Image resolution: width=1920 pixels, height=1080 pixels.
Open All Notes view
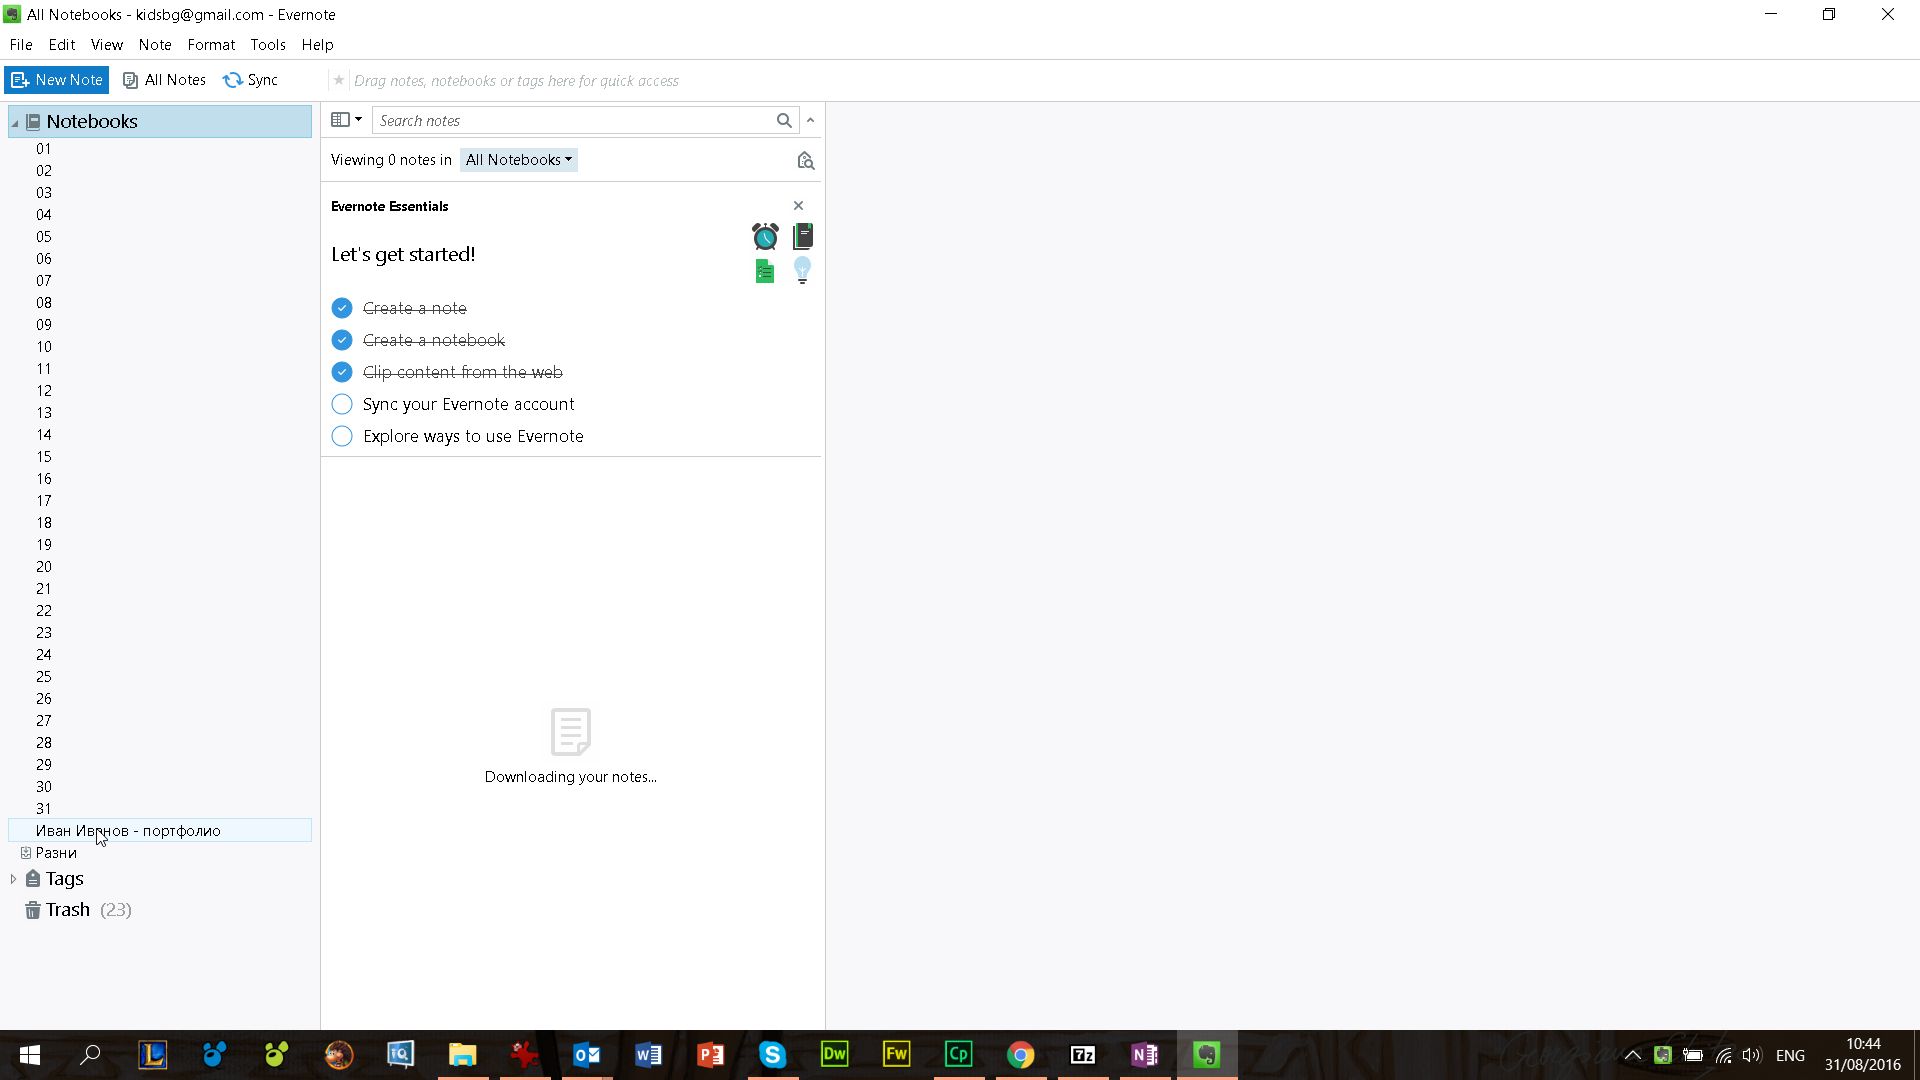coord(165,80)
